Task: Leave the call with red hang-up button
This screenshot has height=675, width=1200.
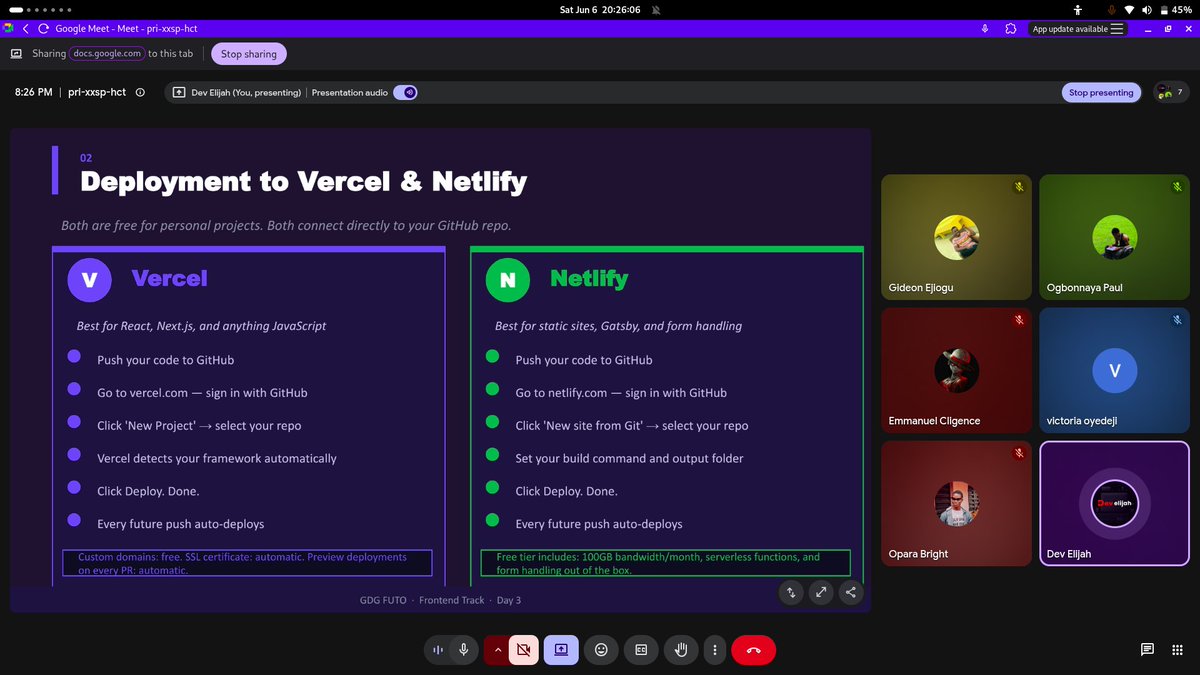Action: 753,650
